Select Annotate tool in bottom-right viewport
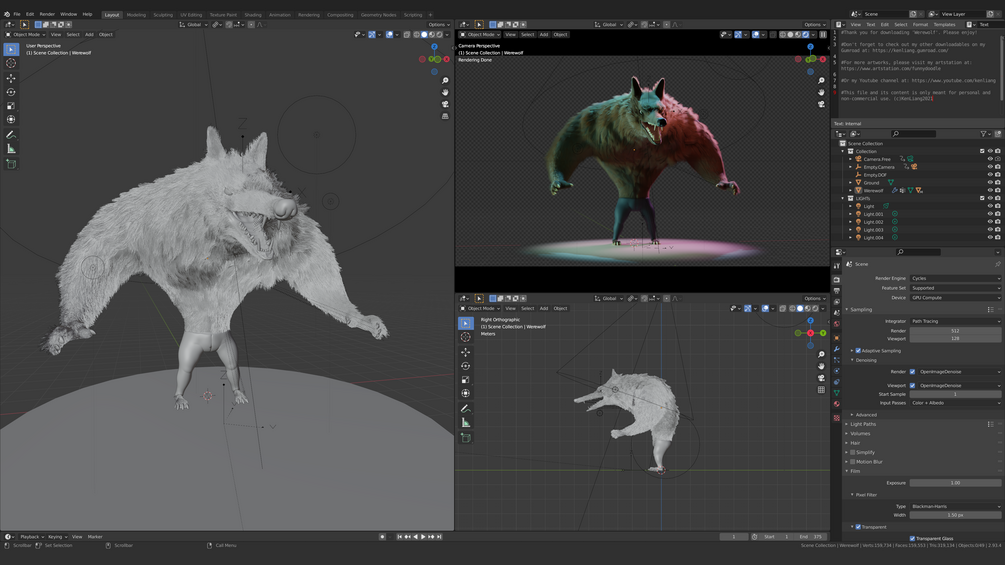The height and width of the screenshot is (565, 1005). tap(466, 409)
